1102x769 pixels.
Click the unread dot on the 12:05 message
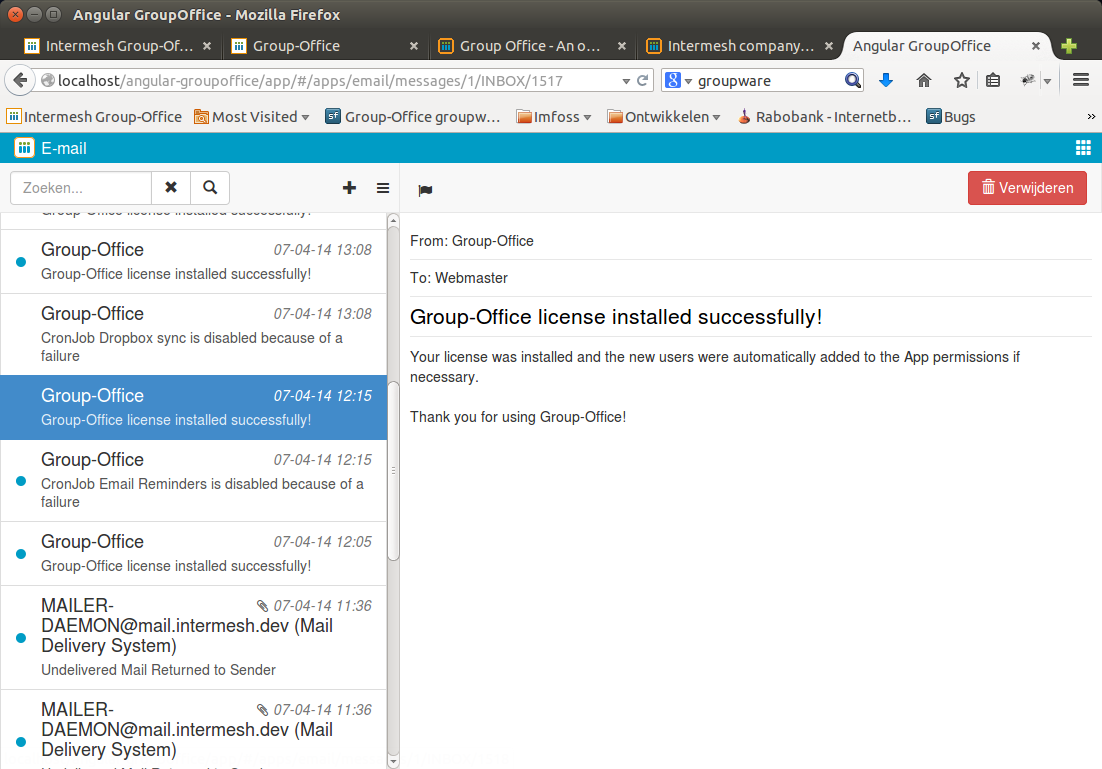21,554
